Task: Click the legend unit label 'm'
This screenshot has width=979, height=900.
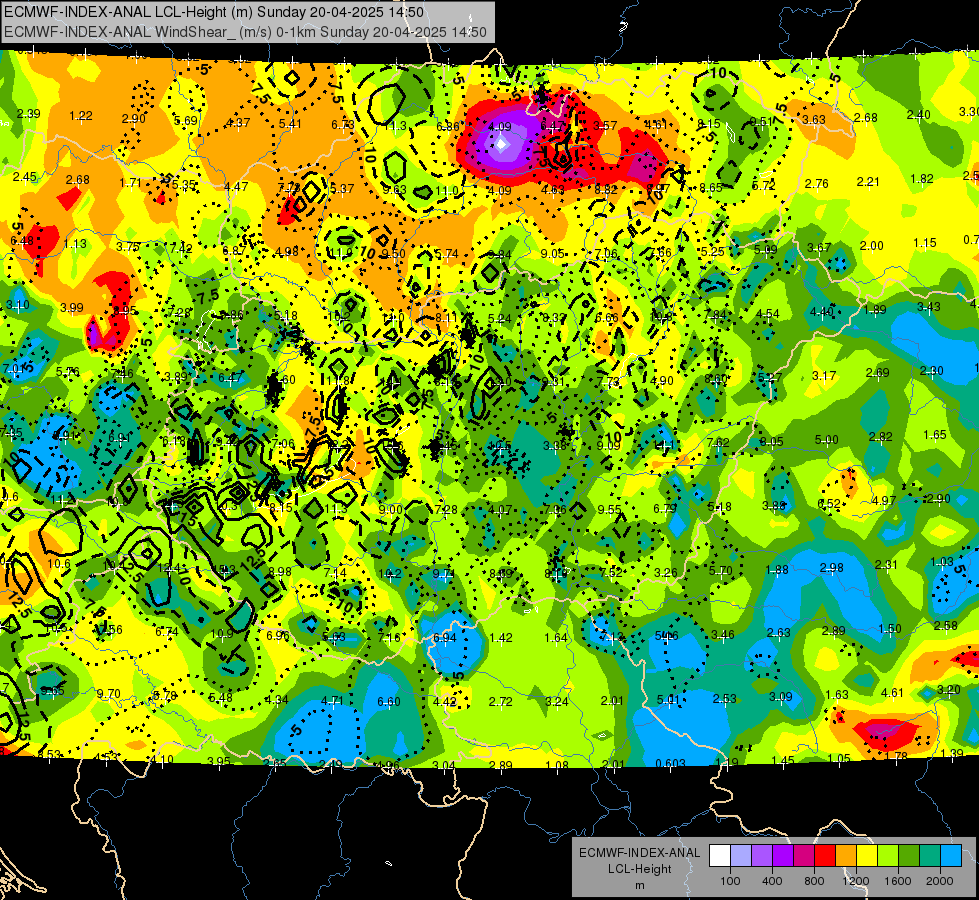Action: point(639,885)
